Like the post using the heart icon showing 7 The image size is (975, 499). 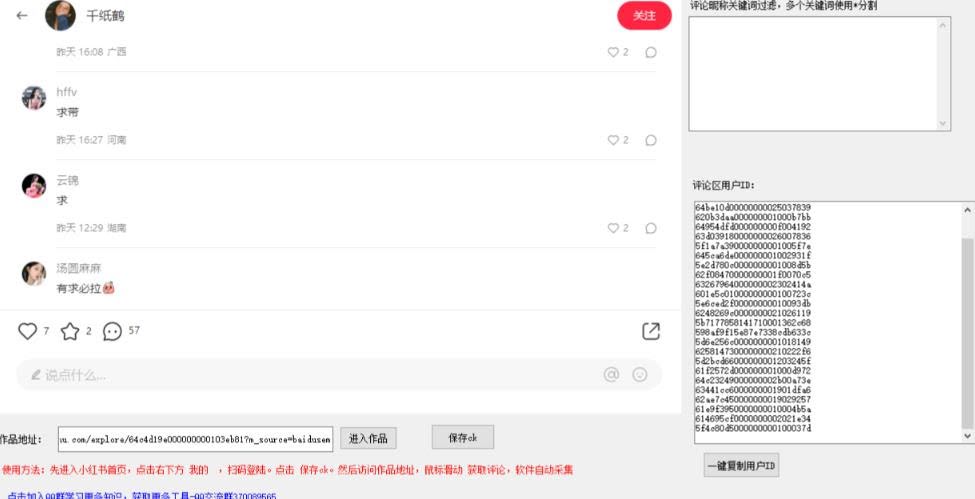tap(27, 331)
